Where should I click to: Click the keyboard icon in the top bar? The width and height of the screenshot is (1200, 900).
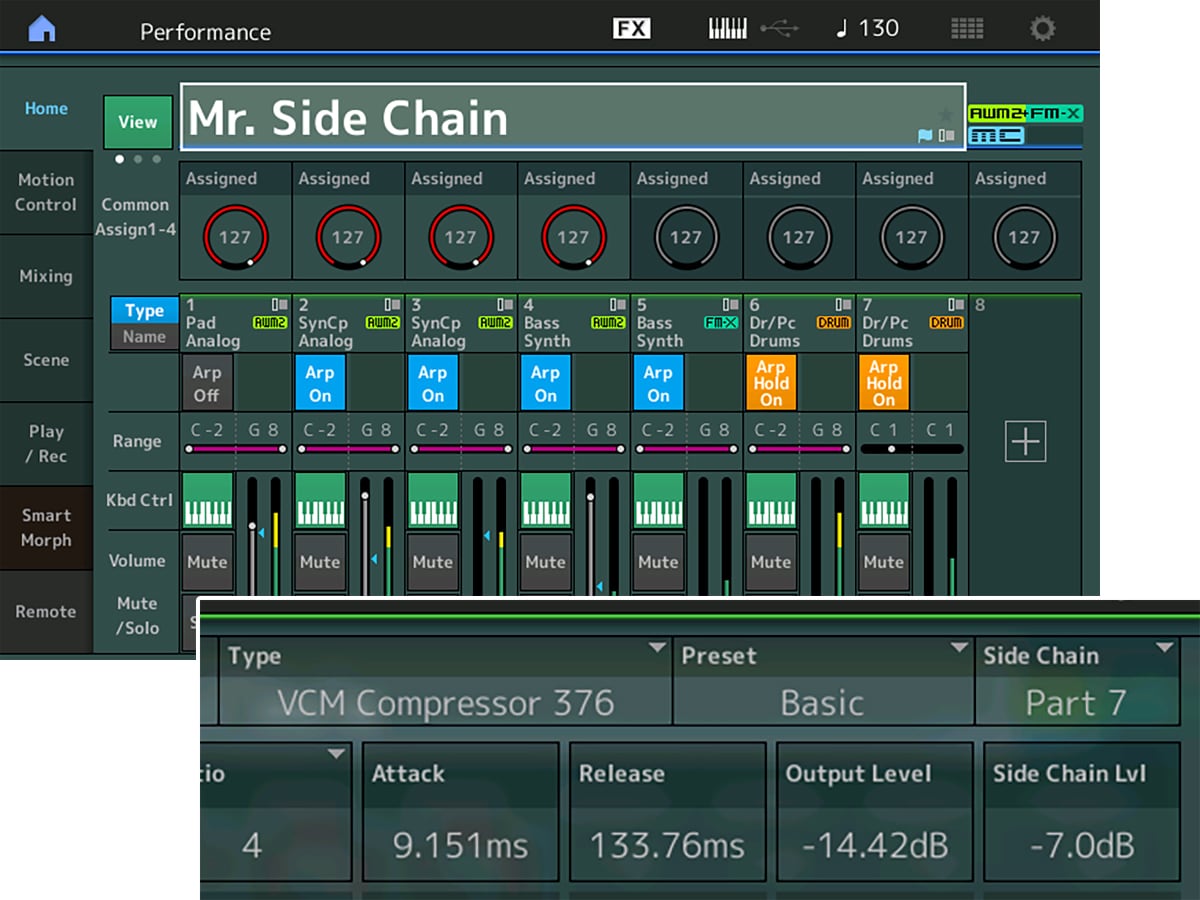coord(728,27)
